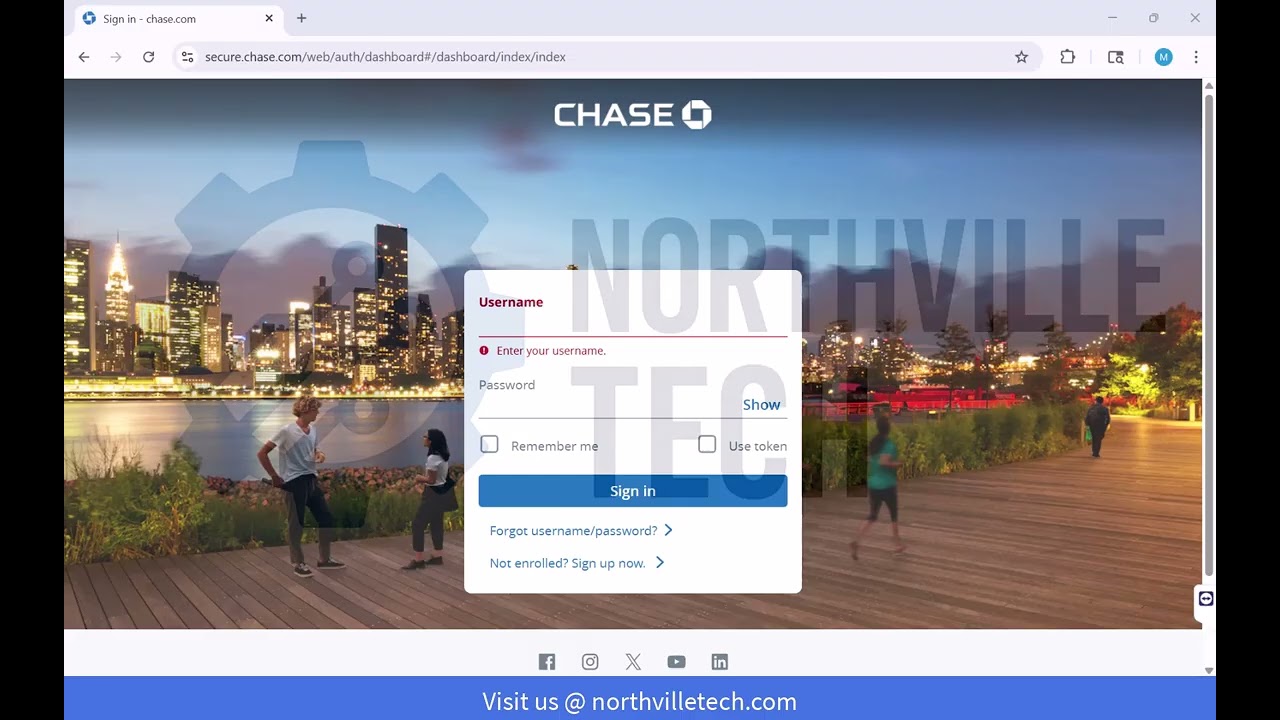
Task: Select the Sign in - chase.com tab
Action: pyautogui.click(x=178, y=19)
